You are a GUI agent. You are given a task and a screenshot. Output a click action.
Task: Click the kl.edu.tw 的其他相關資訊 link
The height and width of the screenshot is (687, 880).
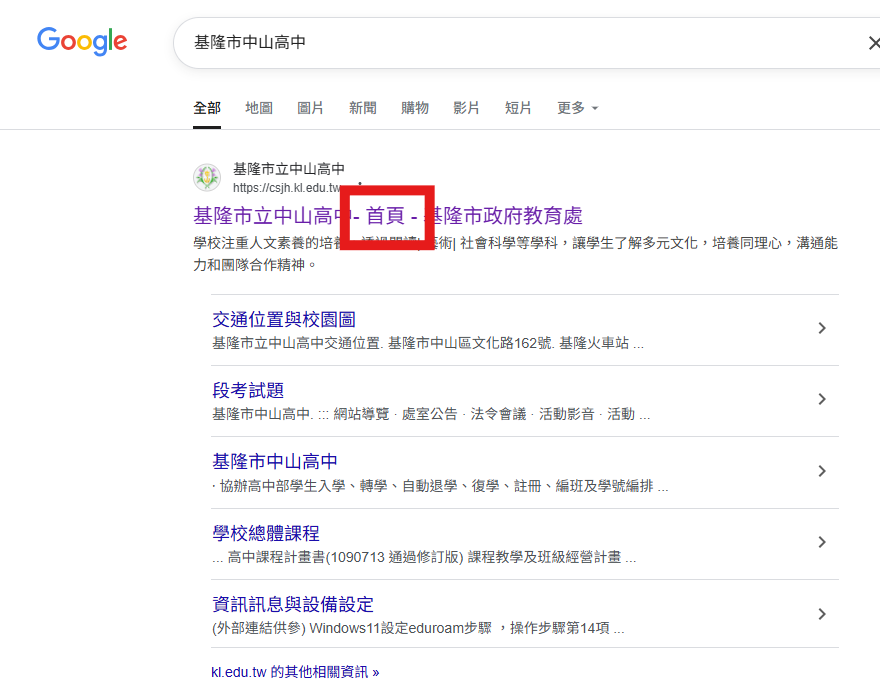click(296, 671)
